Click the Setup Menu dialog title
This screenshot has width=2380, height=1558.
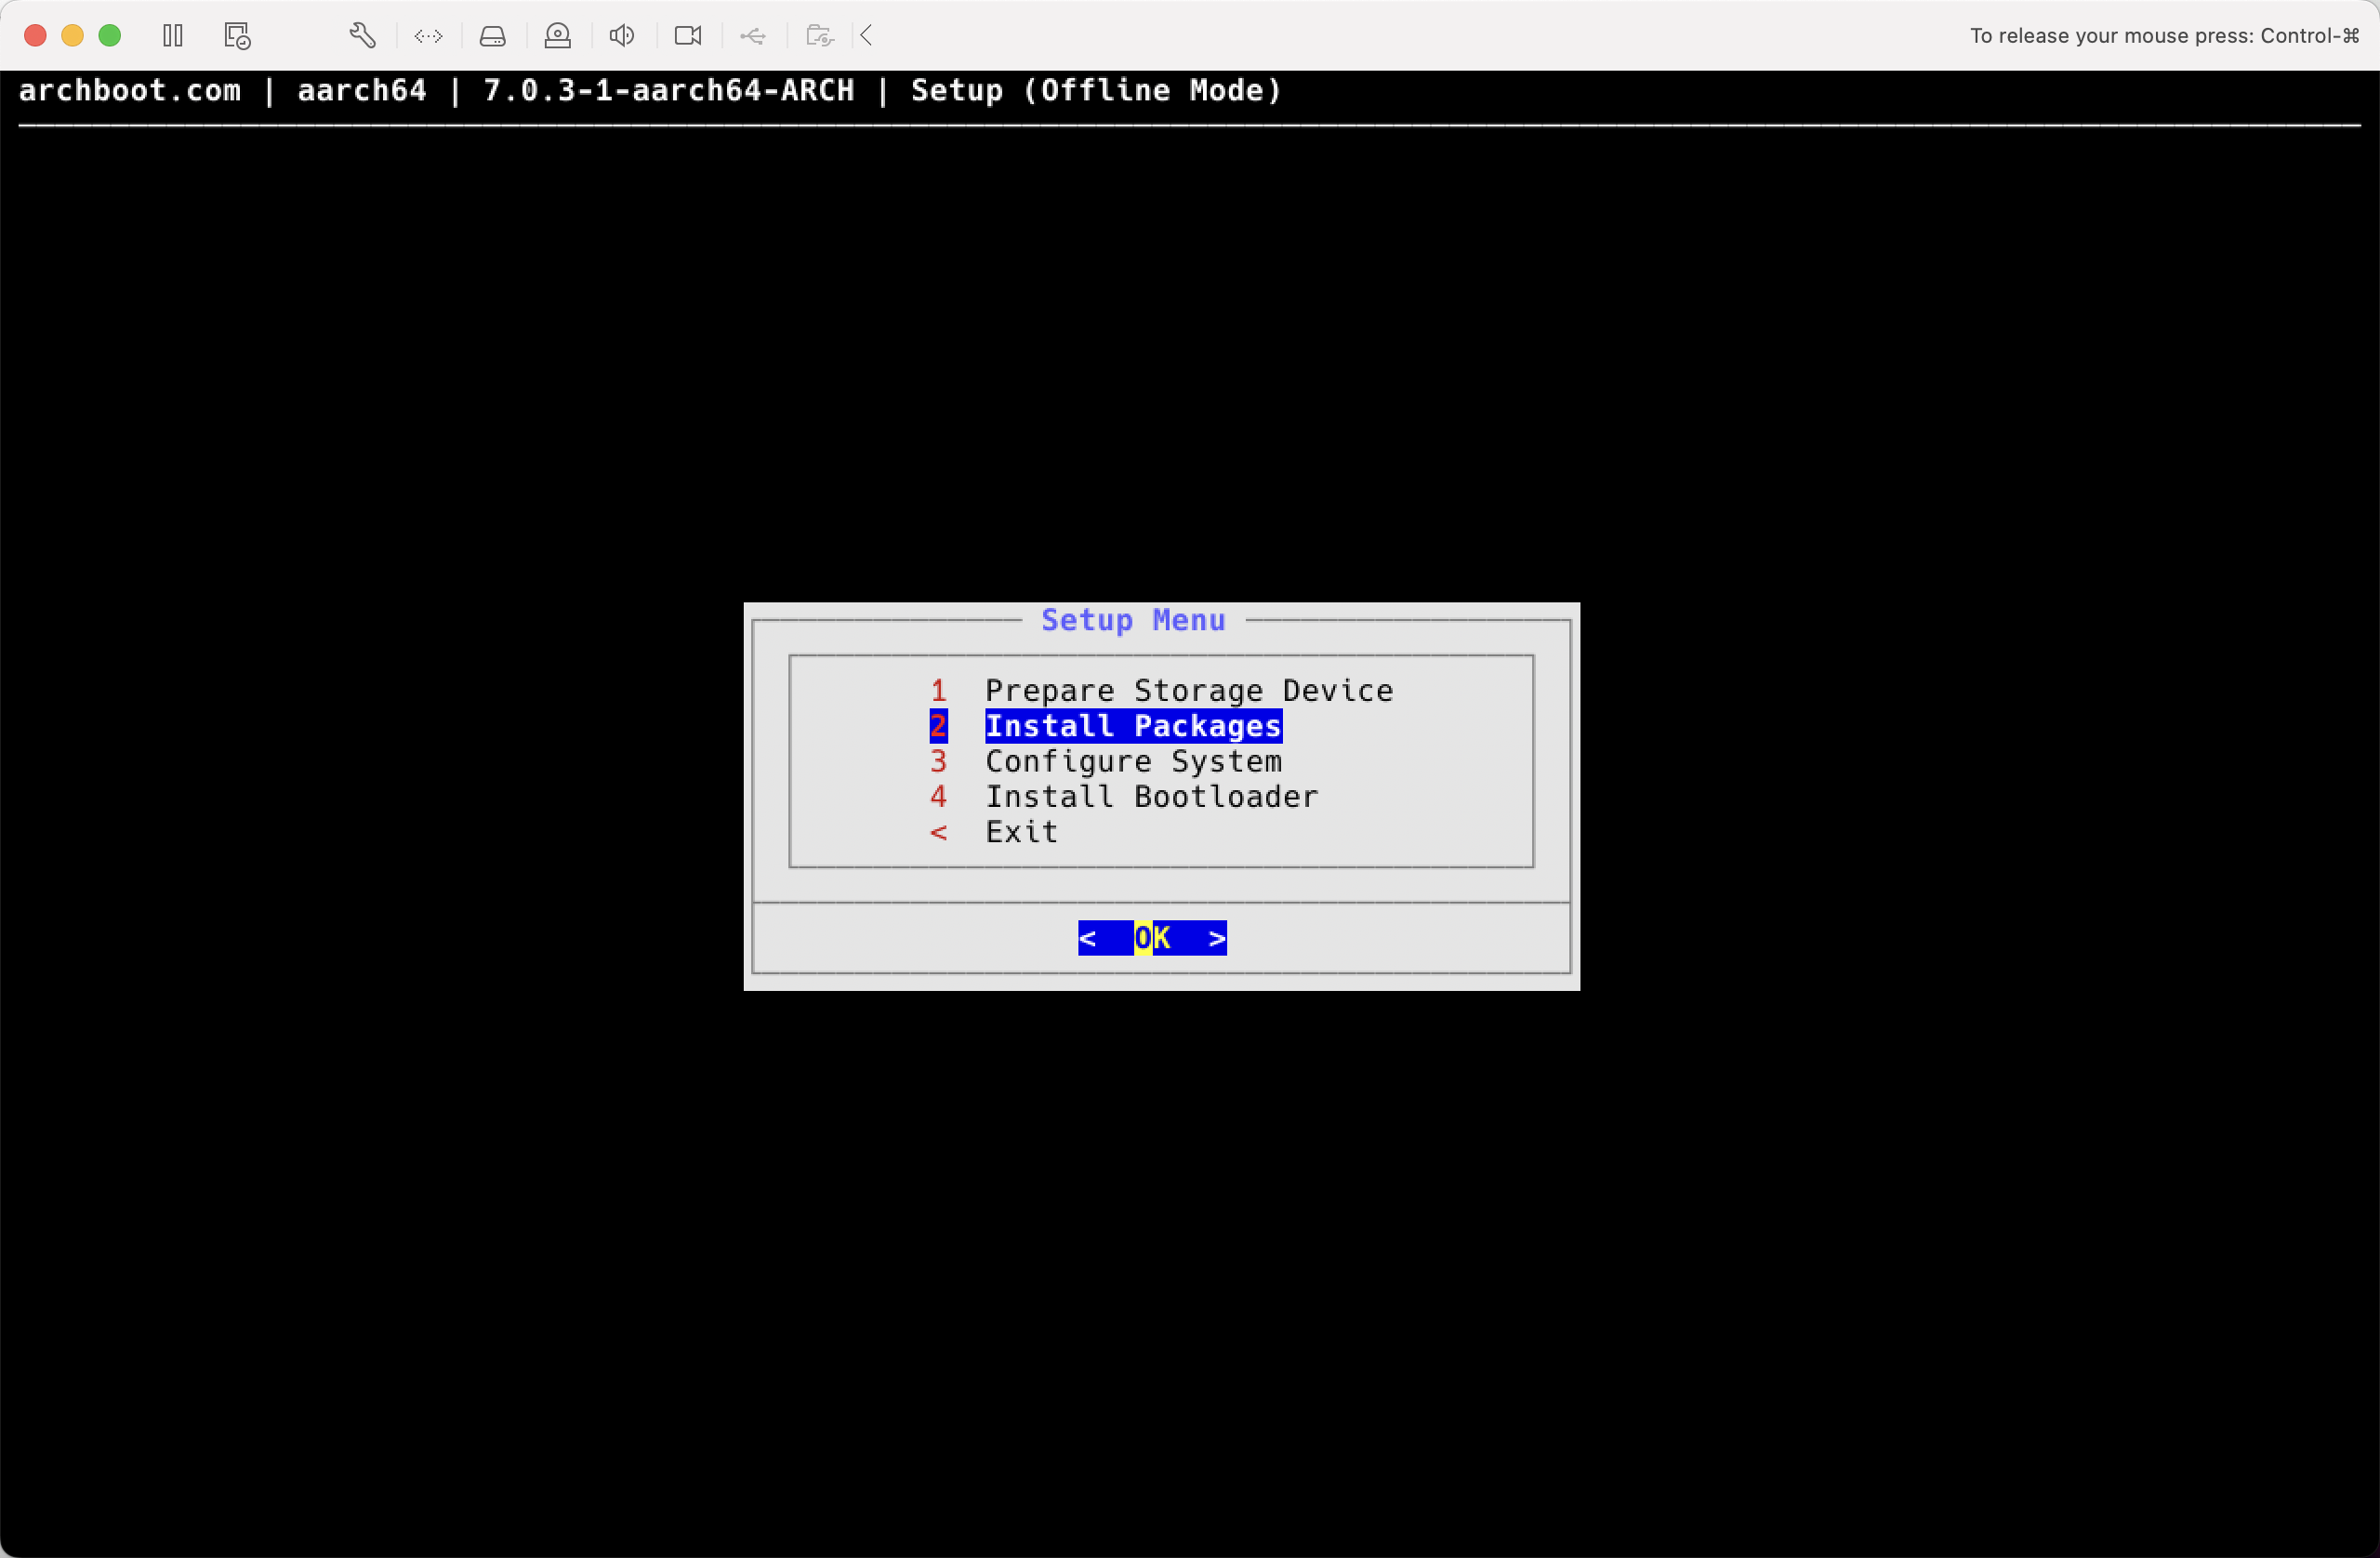[1133, 620]
